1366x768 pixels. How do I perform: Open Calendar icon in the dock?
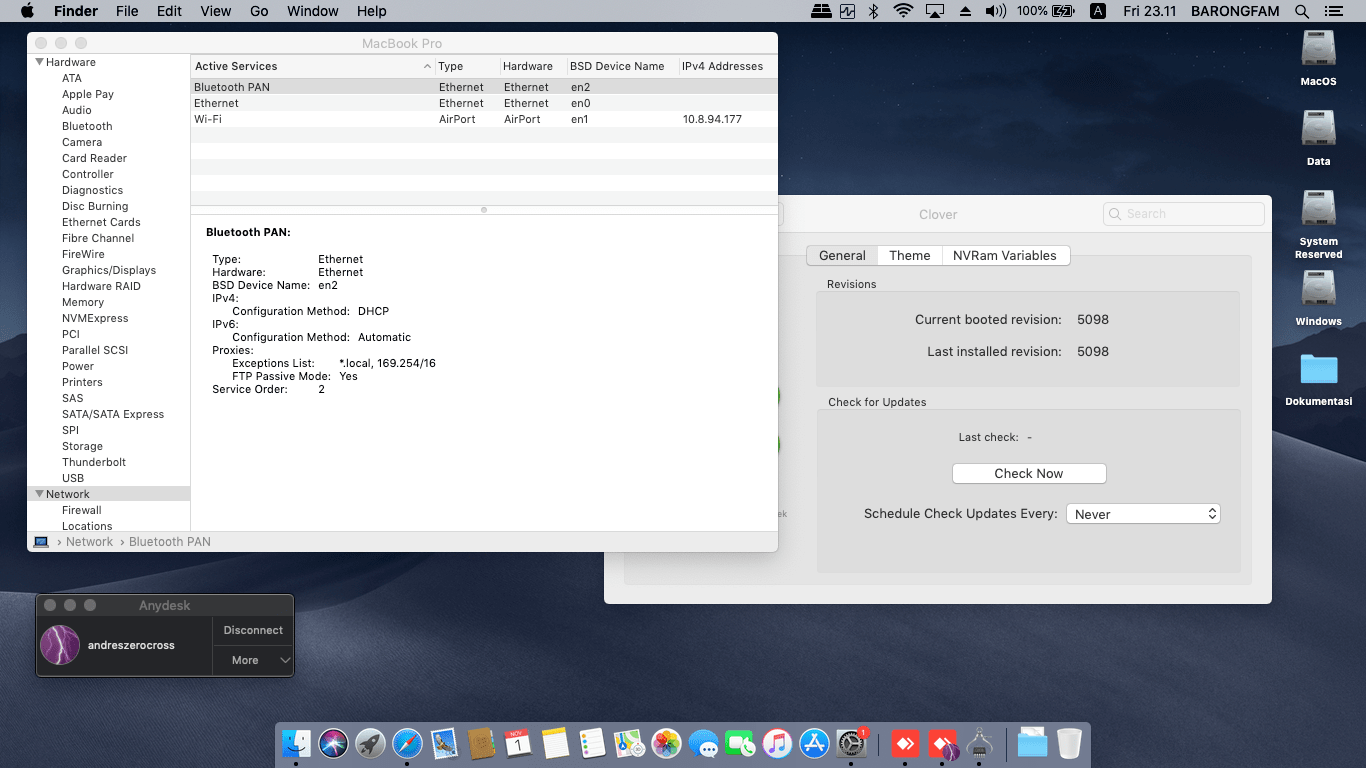[518, 743]
